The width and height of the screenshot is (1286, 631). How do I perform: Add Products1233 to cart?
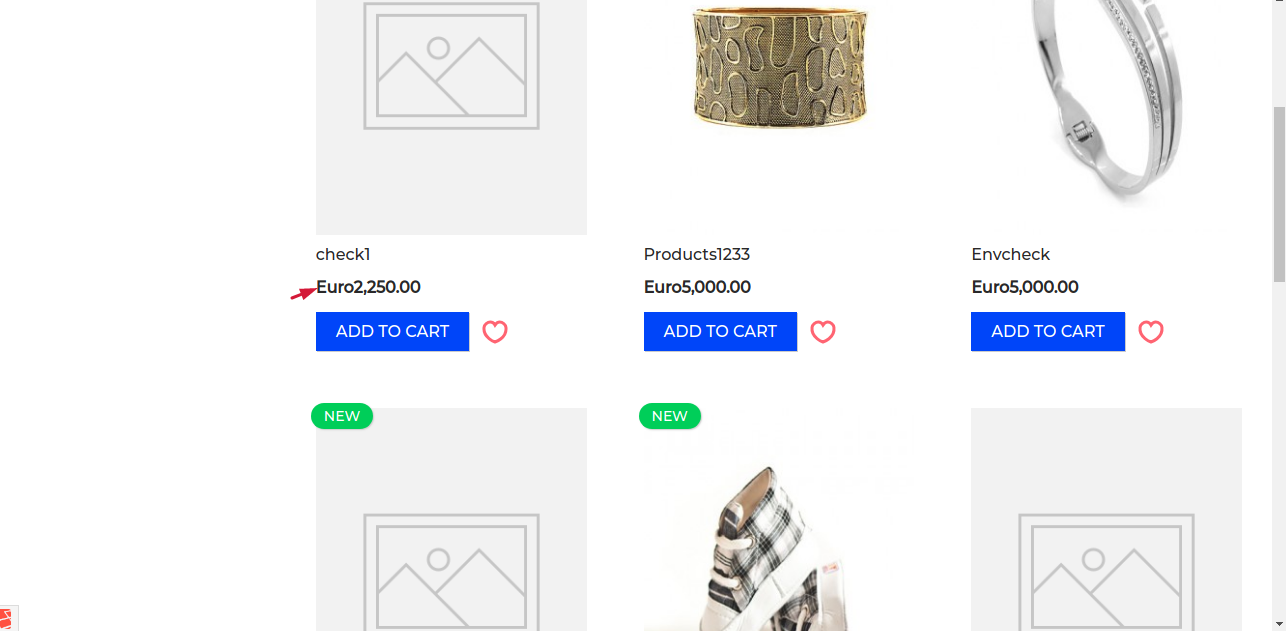point(720,331)
